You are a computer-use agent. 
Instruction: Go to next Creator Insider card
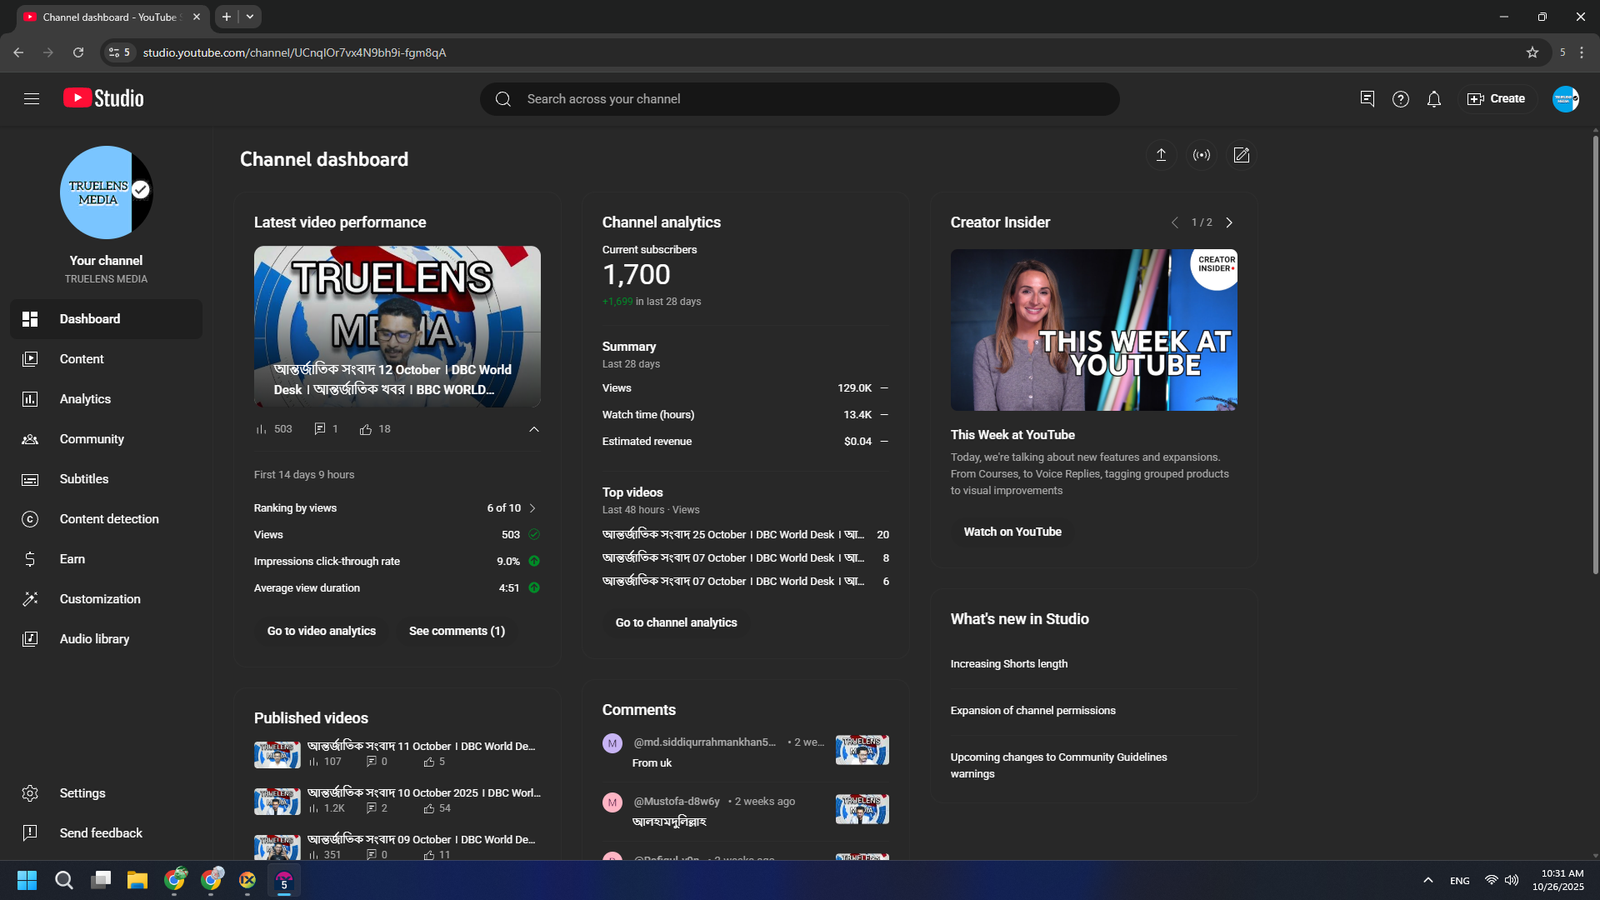(x=1229, y=223)
